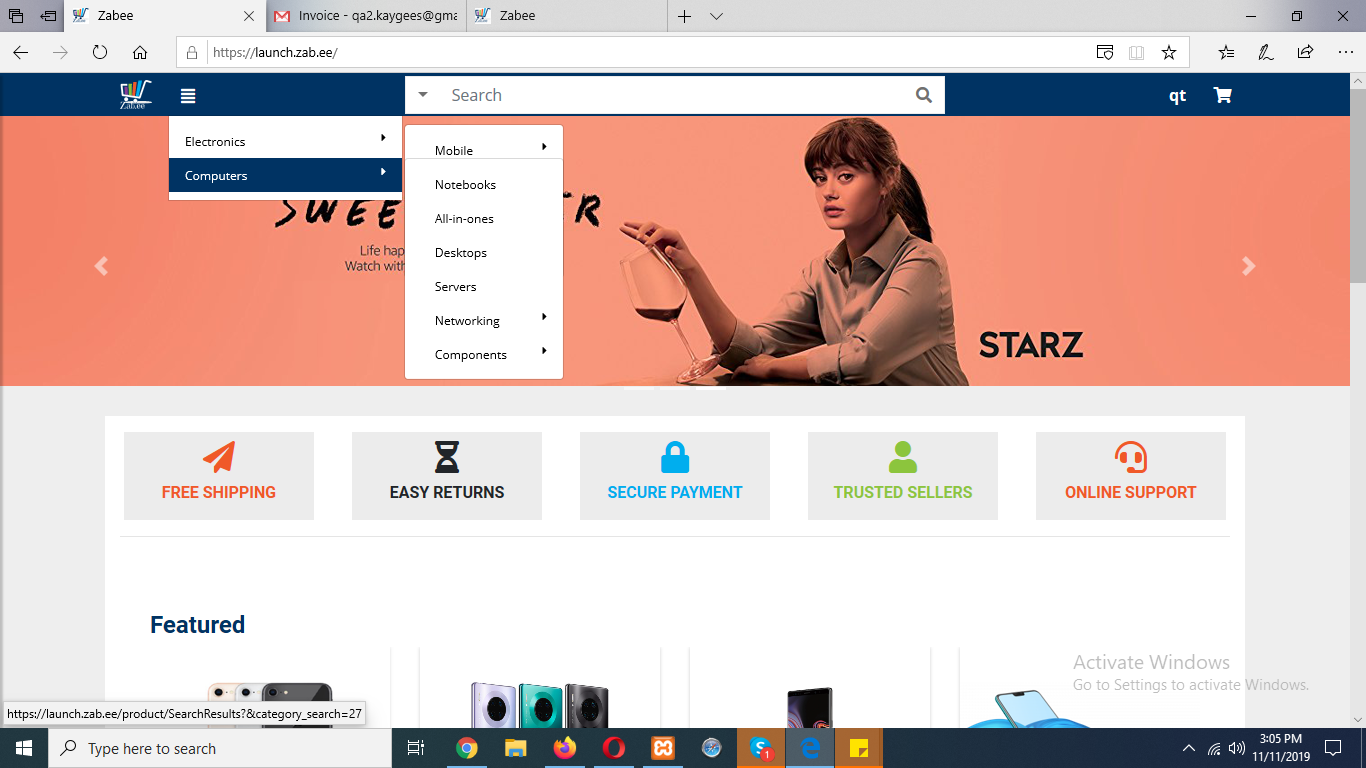Choose Networking from submenu

pyautogui.click(x=467, y=321)
